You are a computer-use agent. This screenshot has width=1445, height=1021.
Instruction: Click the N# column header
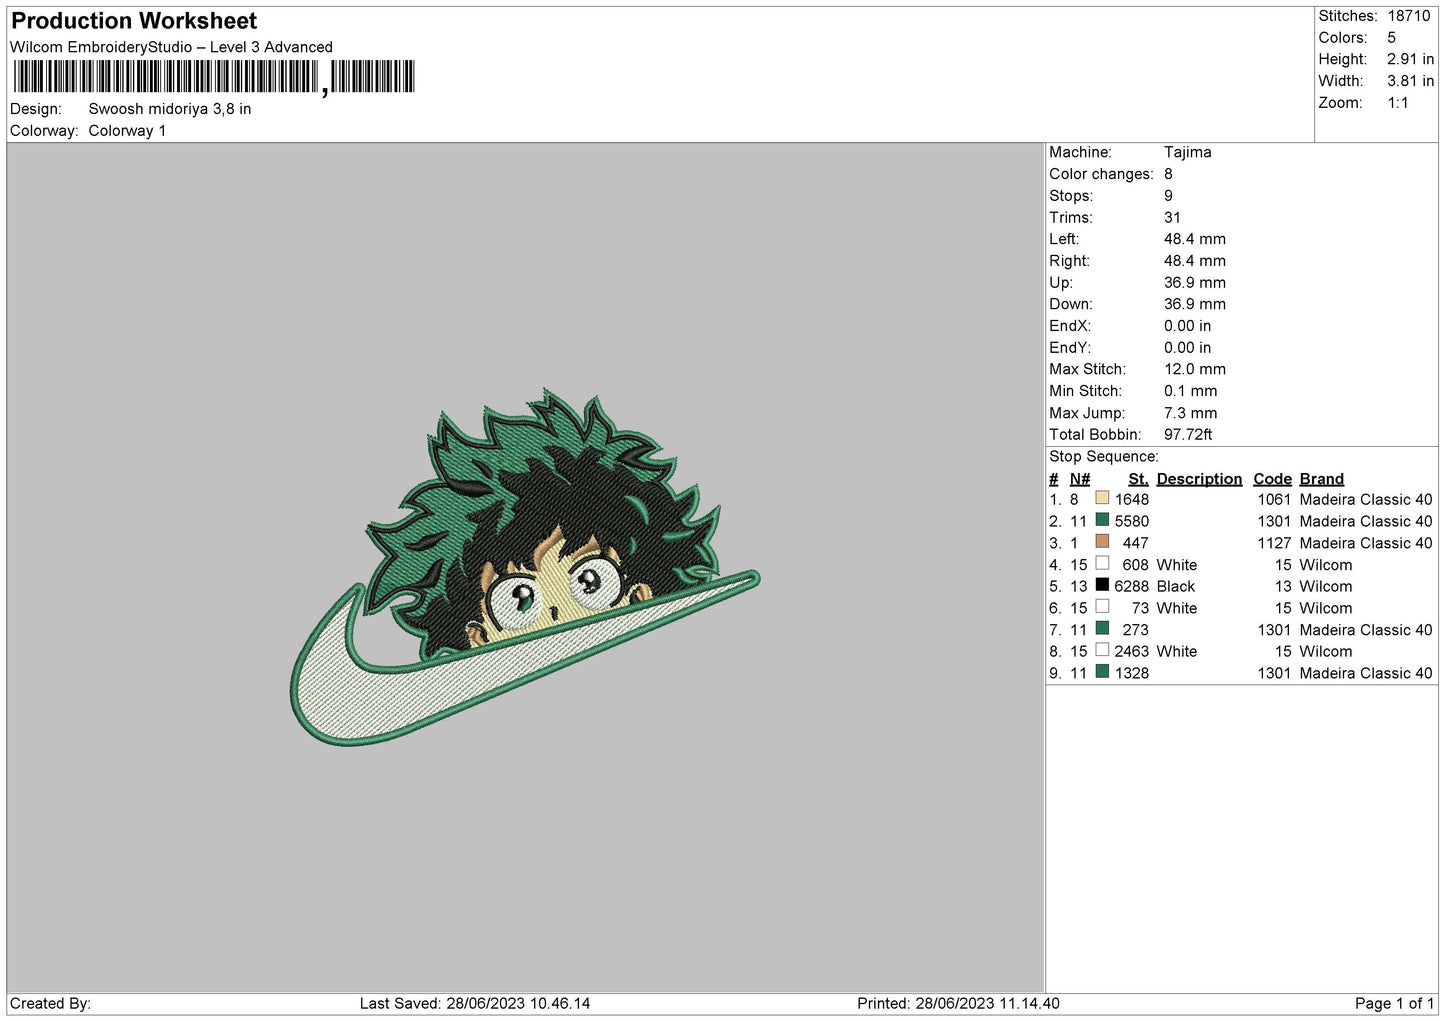click(x=1079, y=479)
